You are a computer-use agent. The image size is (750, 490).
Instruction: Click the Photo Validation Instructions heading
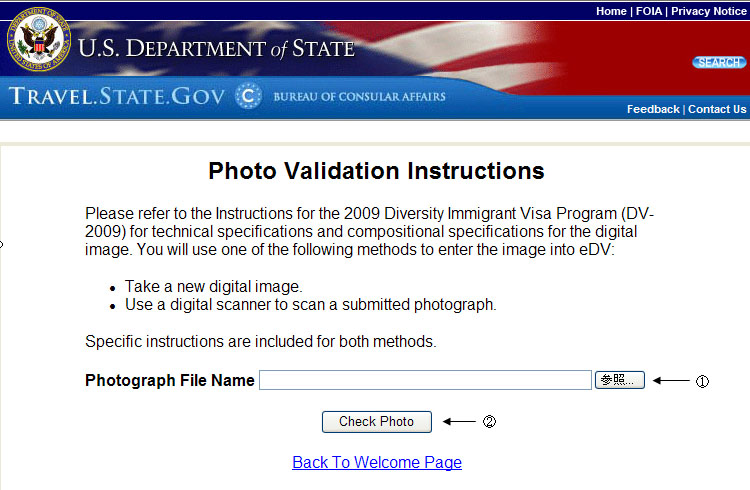coord(376,171)
